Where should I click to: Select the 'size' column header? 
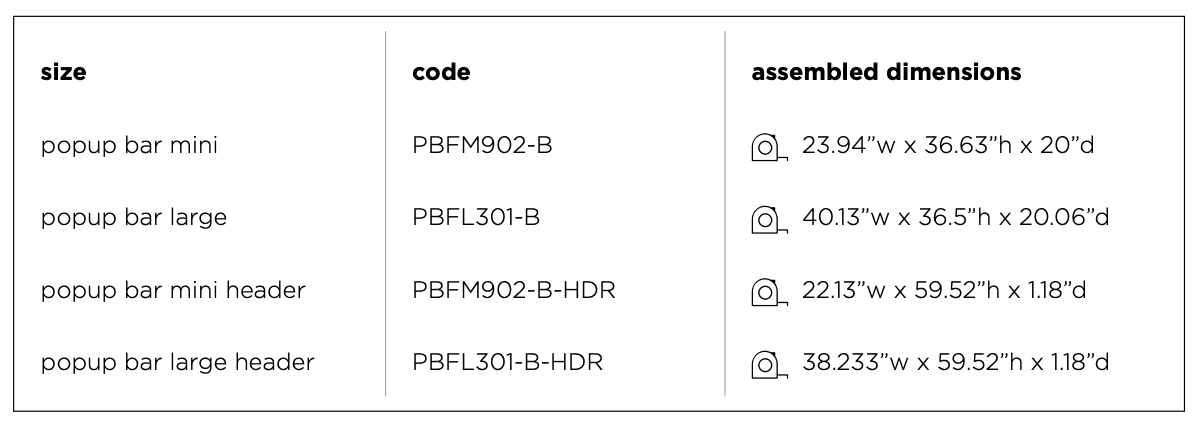(63, 73)
